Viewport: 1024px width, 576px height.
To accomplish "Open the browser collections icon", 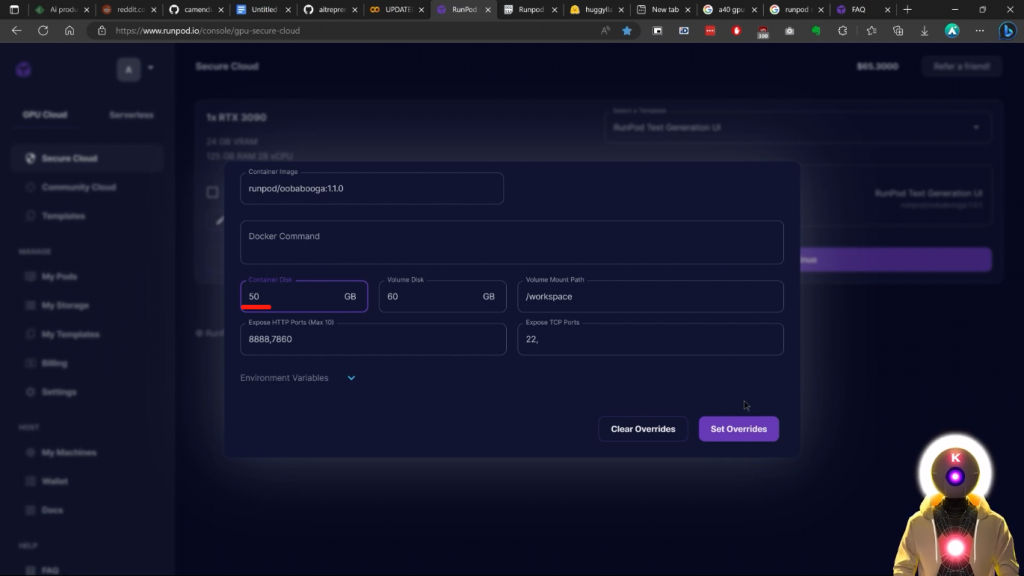I will coord(898,31).
